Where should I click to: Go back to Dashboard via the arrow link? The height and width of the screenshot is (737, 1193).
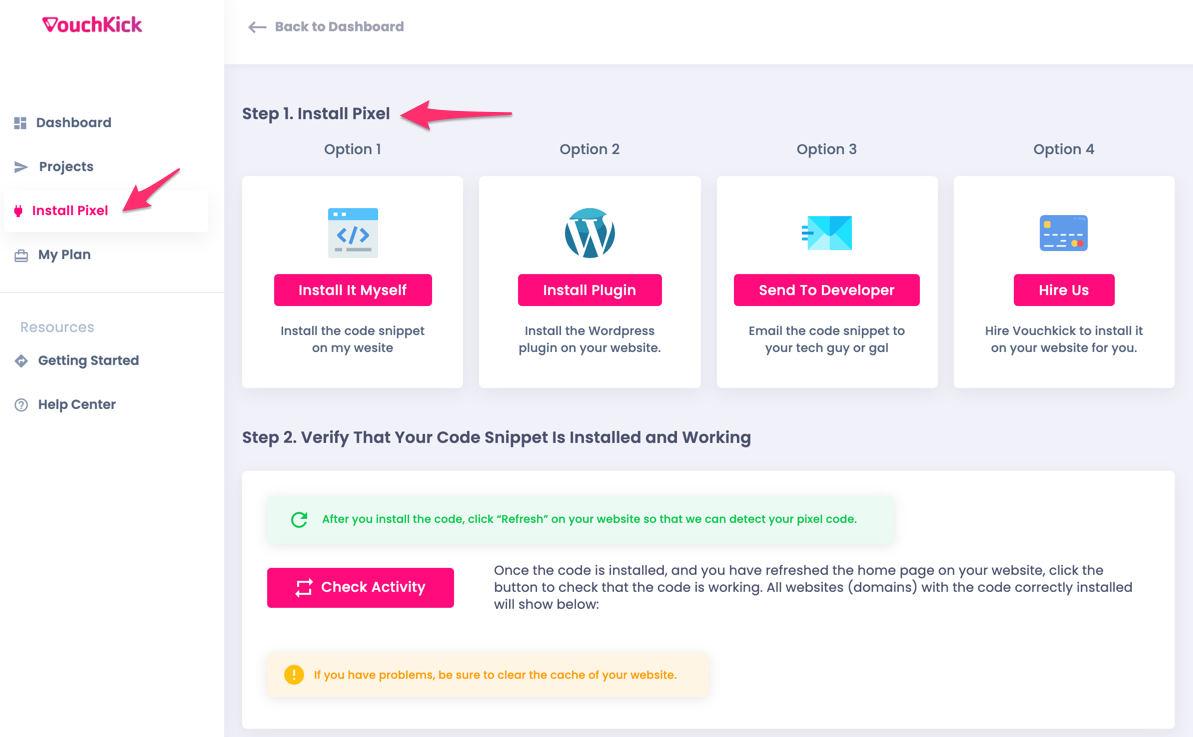tap(326, 27)
